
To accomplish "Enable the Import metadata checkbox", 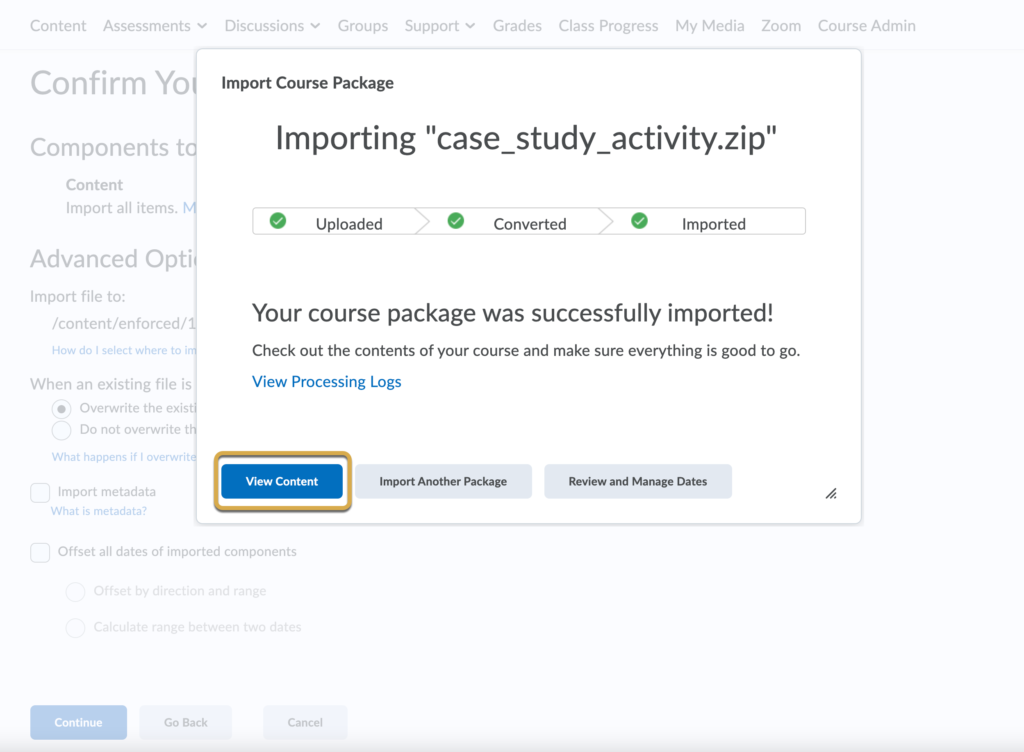I will [x=40, y=492].
